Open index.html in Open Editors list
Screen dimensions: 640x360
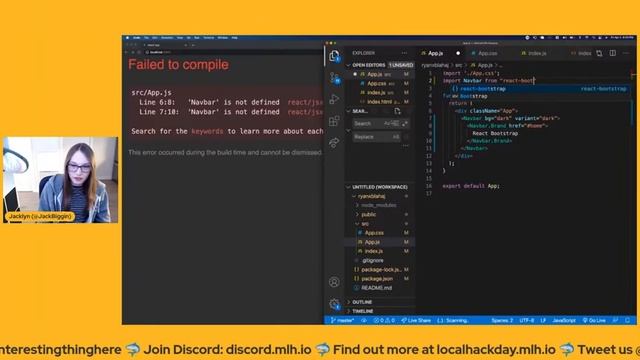(379, 102)
